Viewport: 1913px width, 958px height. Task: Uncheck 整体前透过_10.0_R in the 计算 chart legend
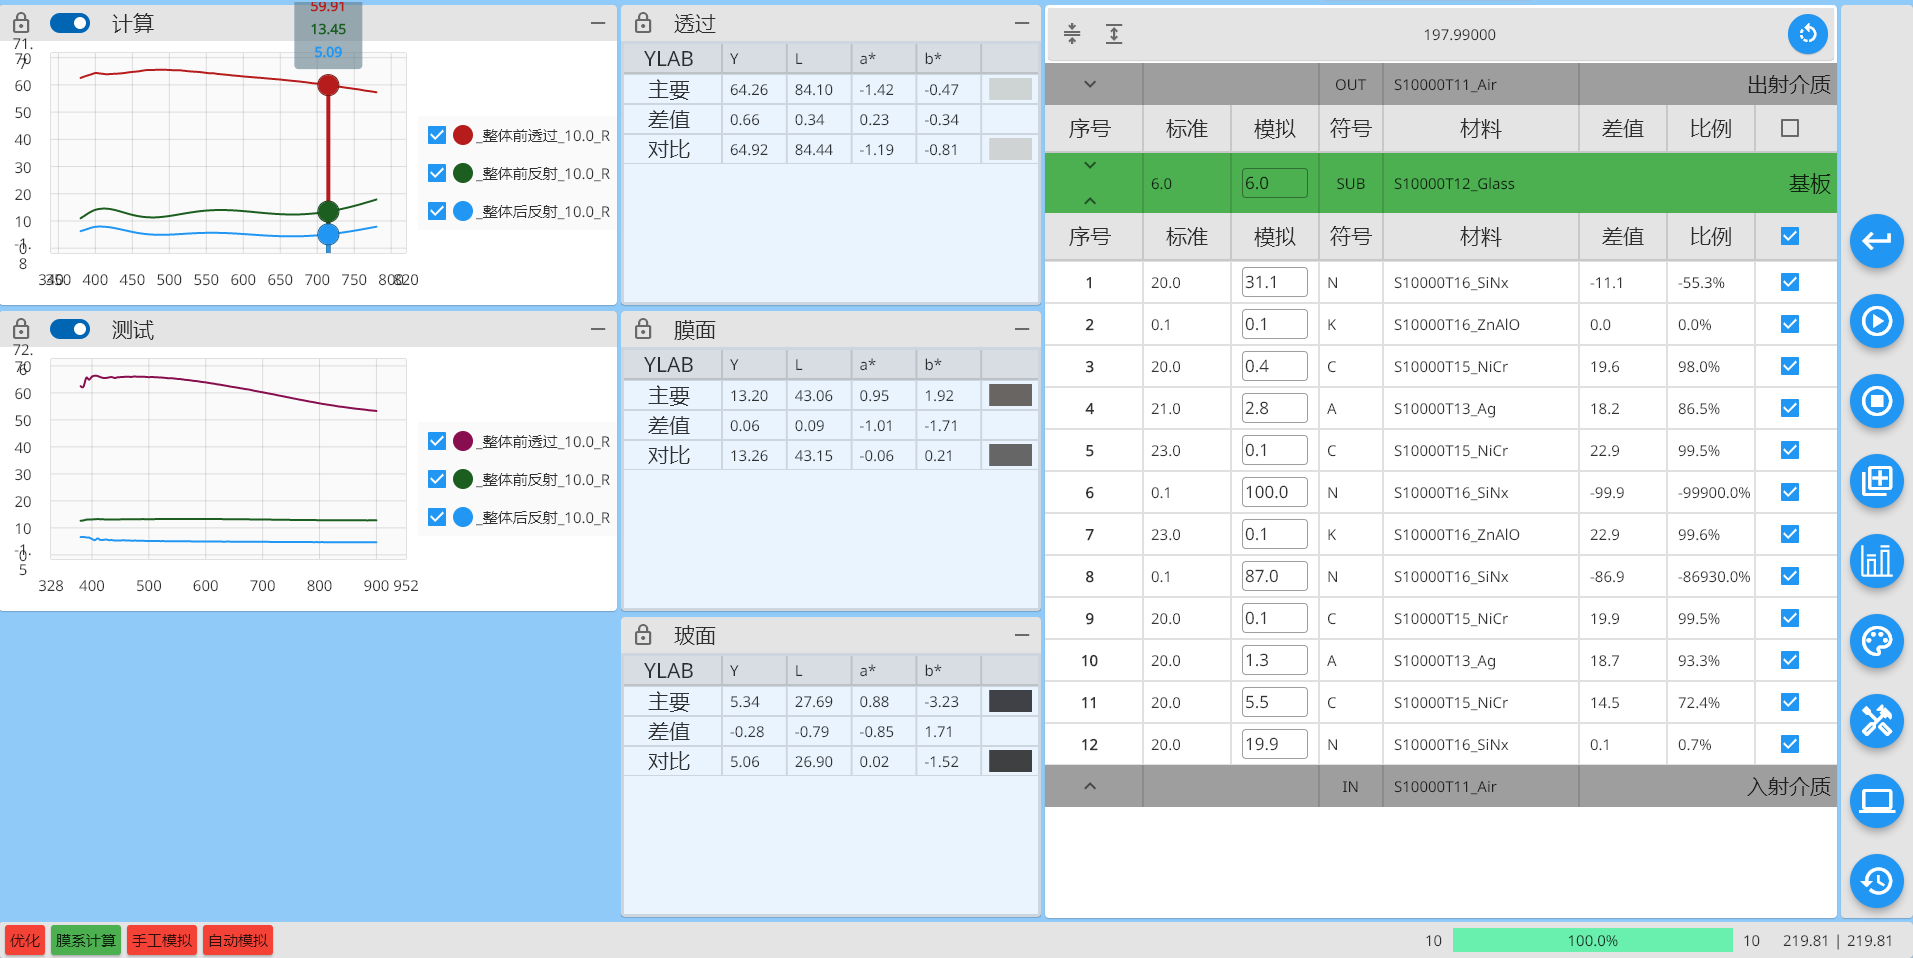437,134
